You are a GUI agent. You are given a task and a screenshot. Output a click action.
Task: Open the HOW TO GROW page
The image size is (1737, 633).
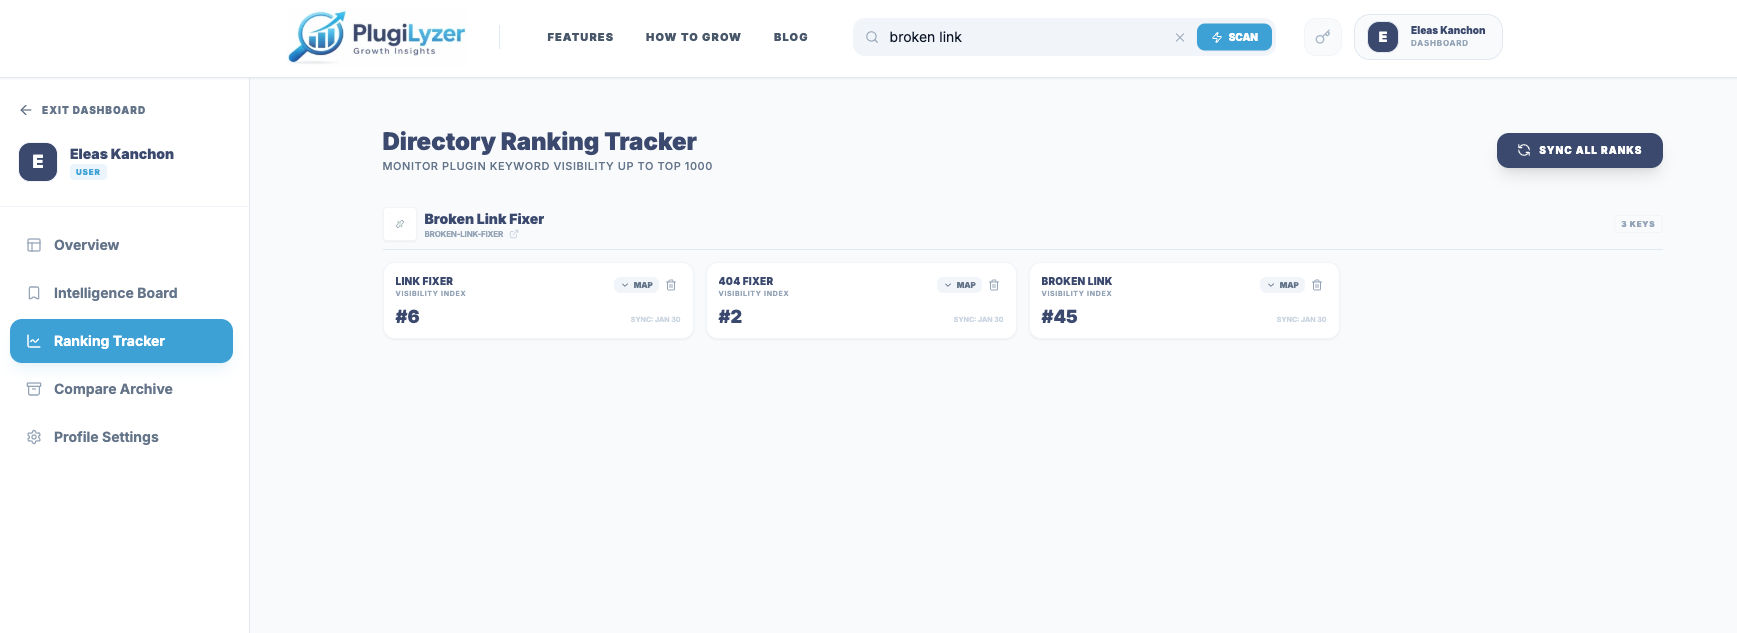[693, 37]
